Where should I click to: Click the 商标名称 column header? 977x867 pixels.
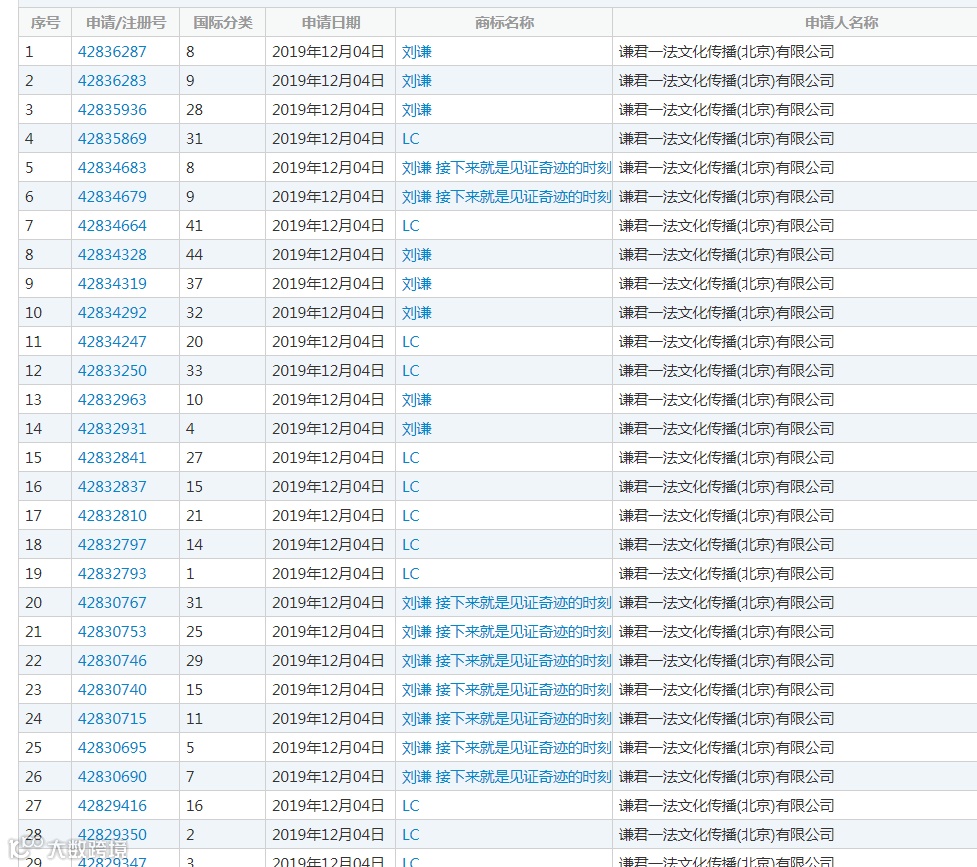504,23
